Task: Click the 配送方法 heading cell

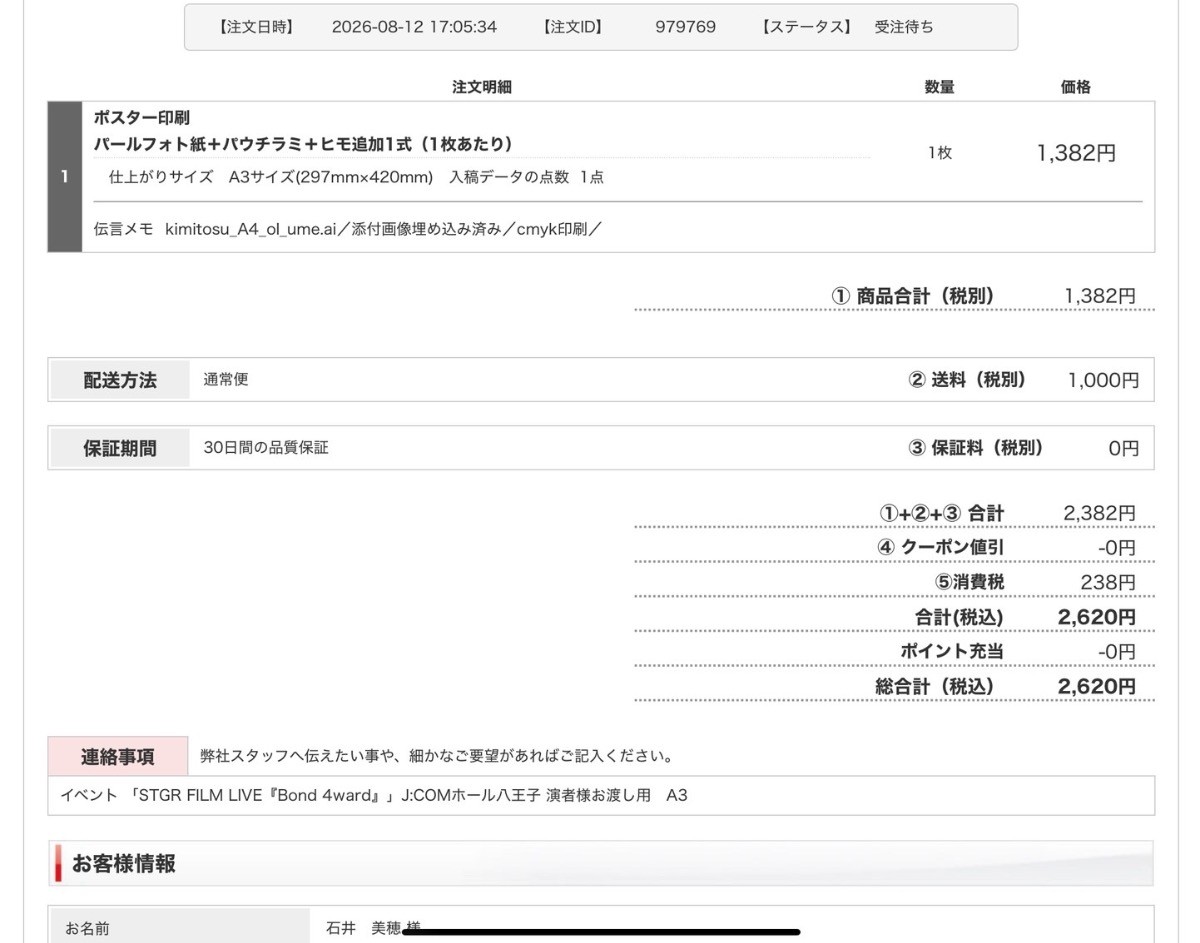Action: point(119,380)
